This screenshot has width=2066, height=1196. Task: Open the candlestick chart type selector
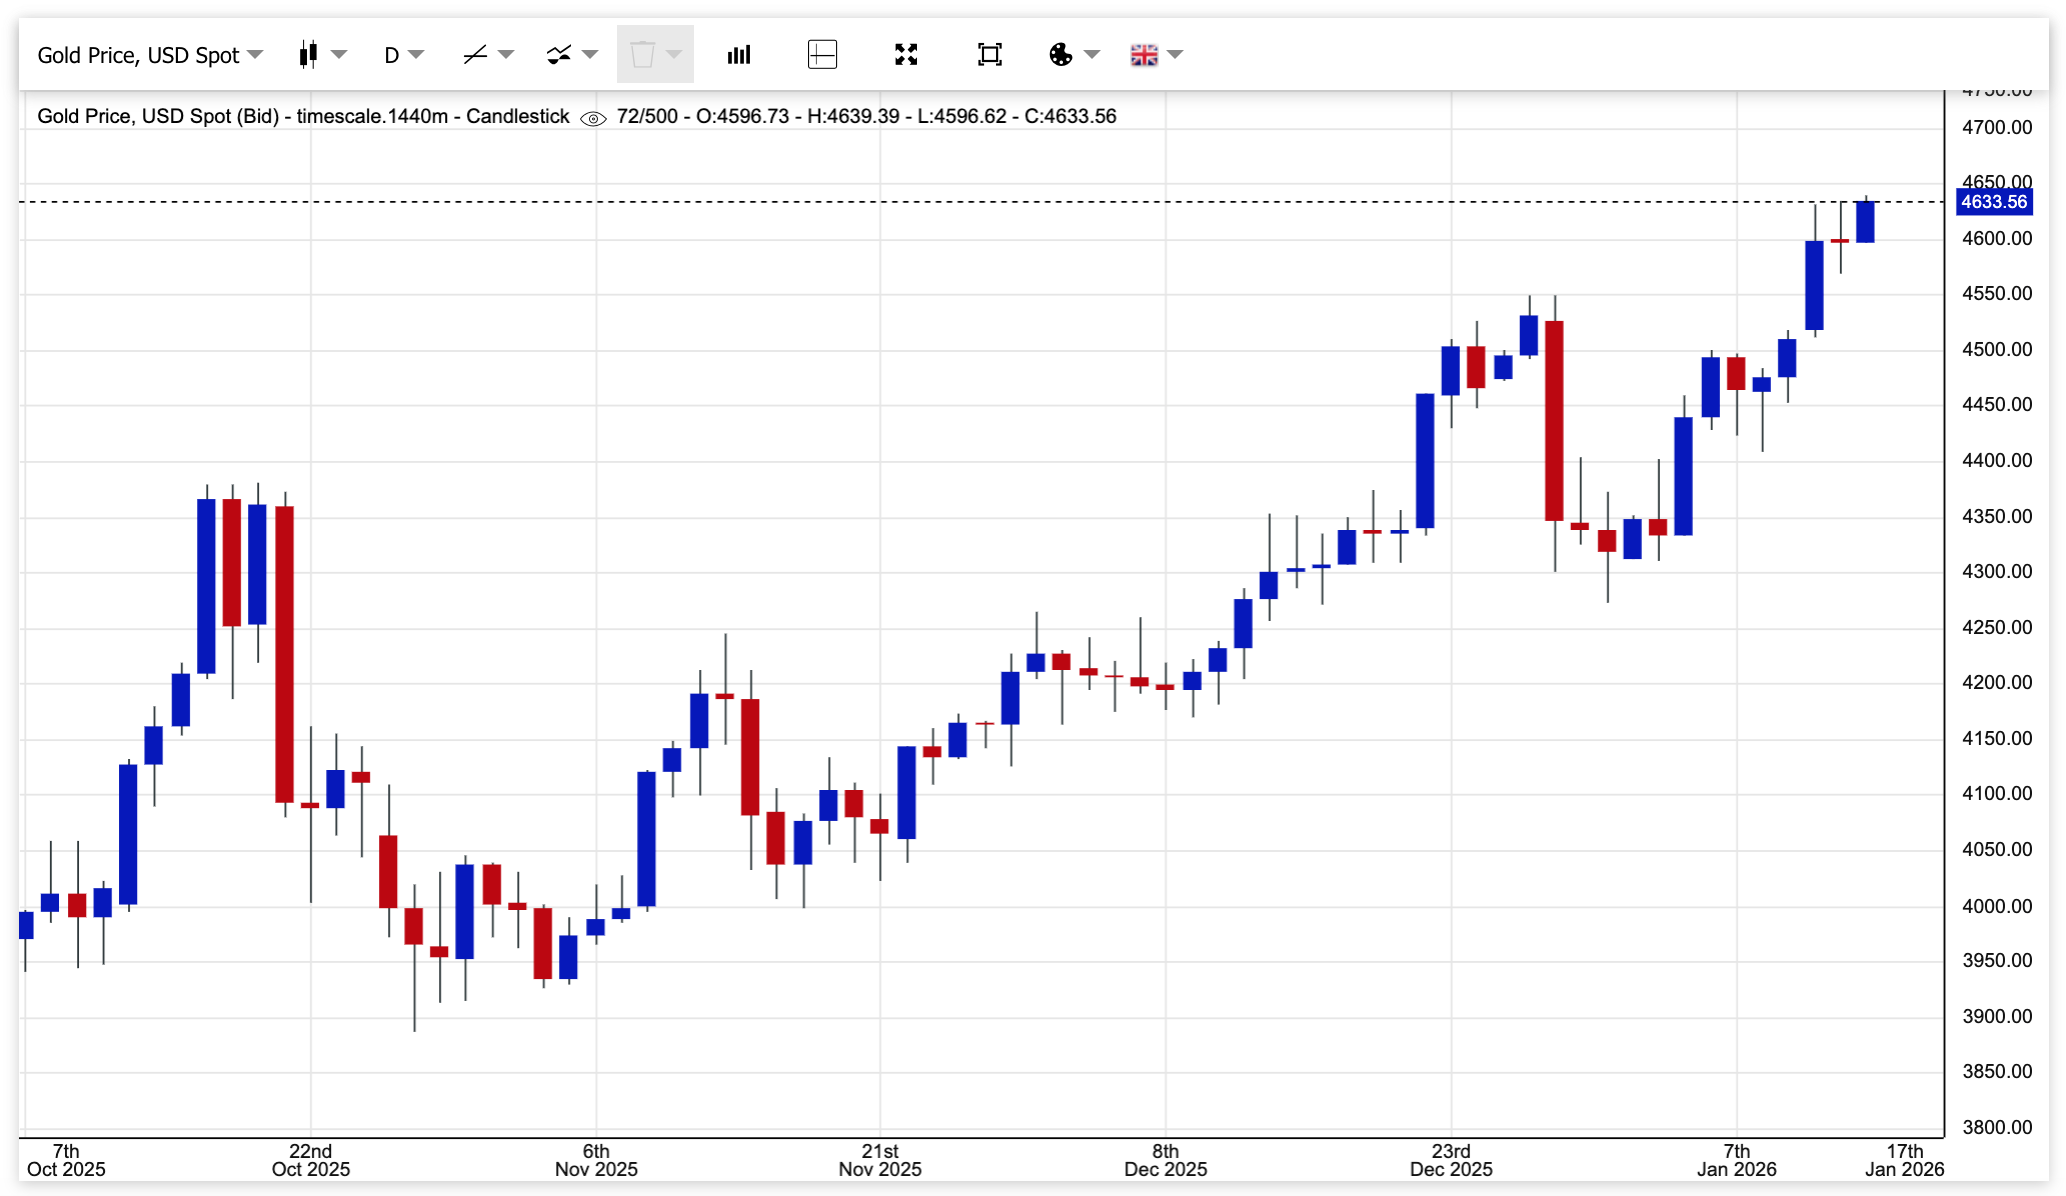(309, 54)
